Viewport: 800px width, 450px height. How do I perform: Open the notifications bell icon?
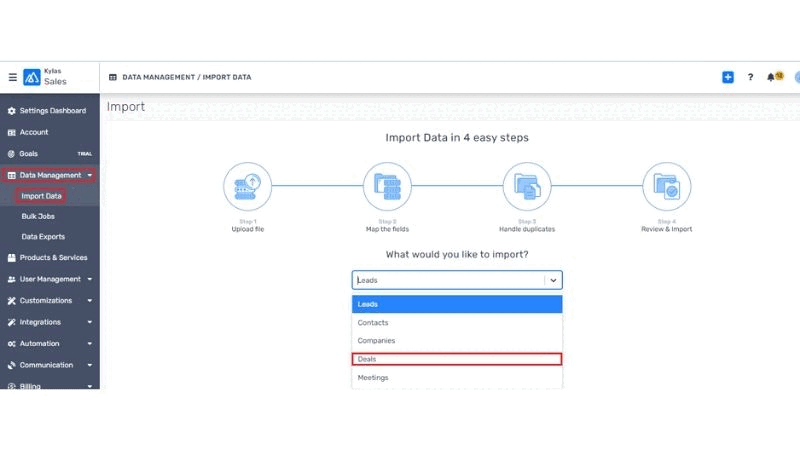coord(772,77)
